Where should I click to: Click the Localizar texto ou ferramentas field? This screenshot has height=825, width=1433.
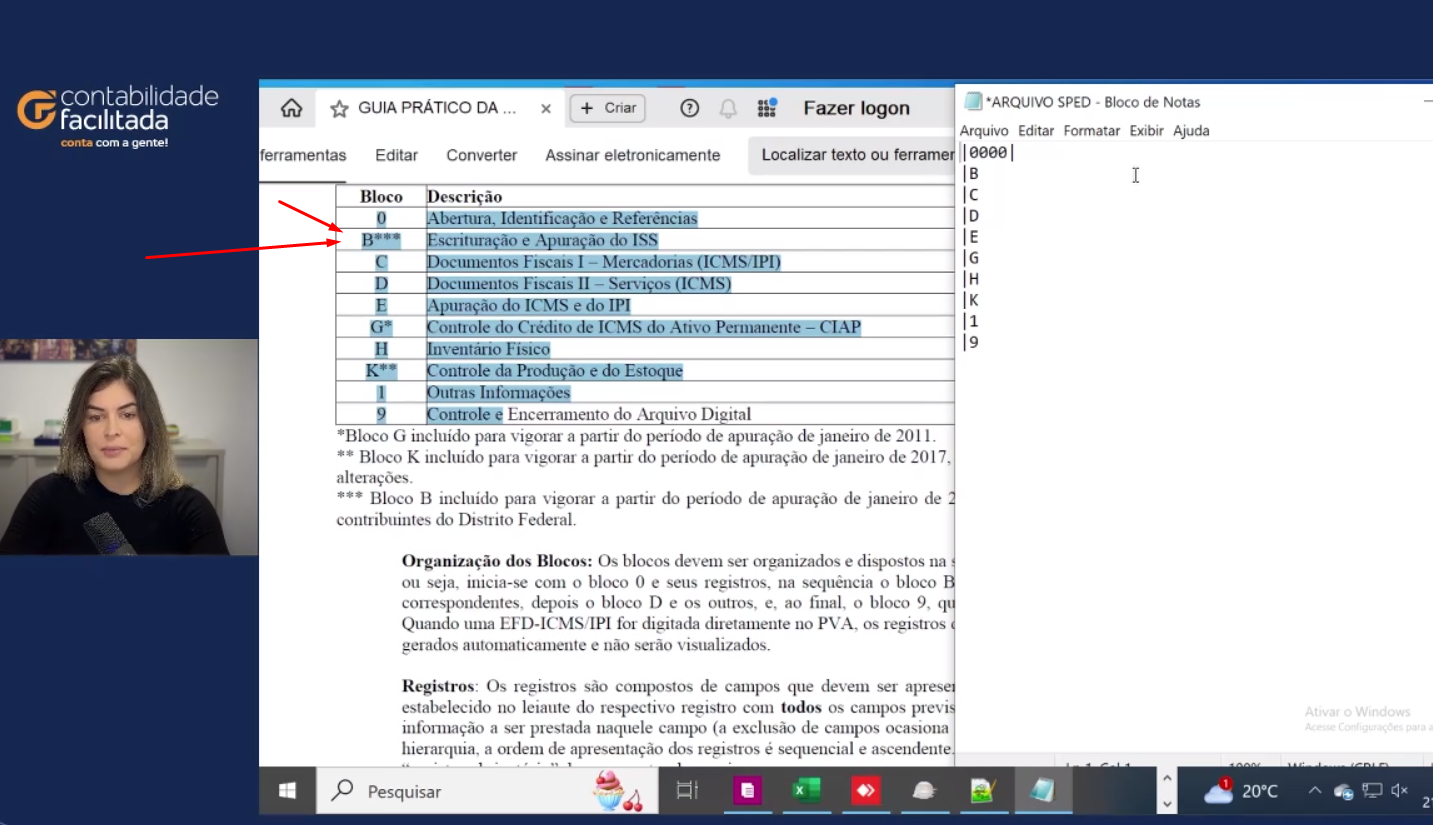pos(851,155)
